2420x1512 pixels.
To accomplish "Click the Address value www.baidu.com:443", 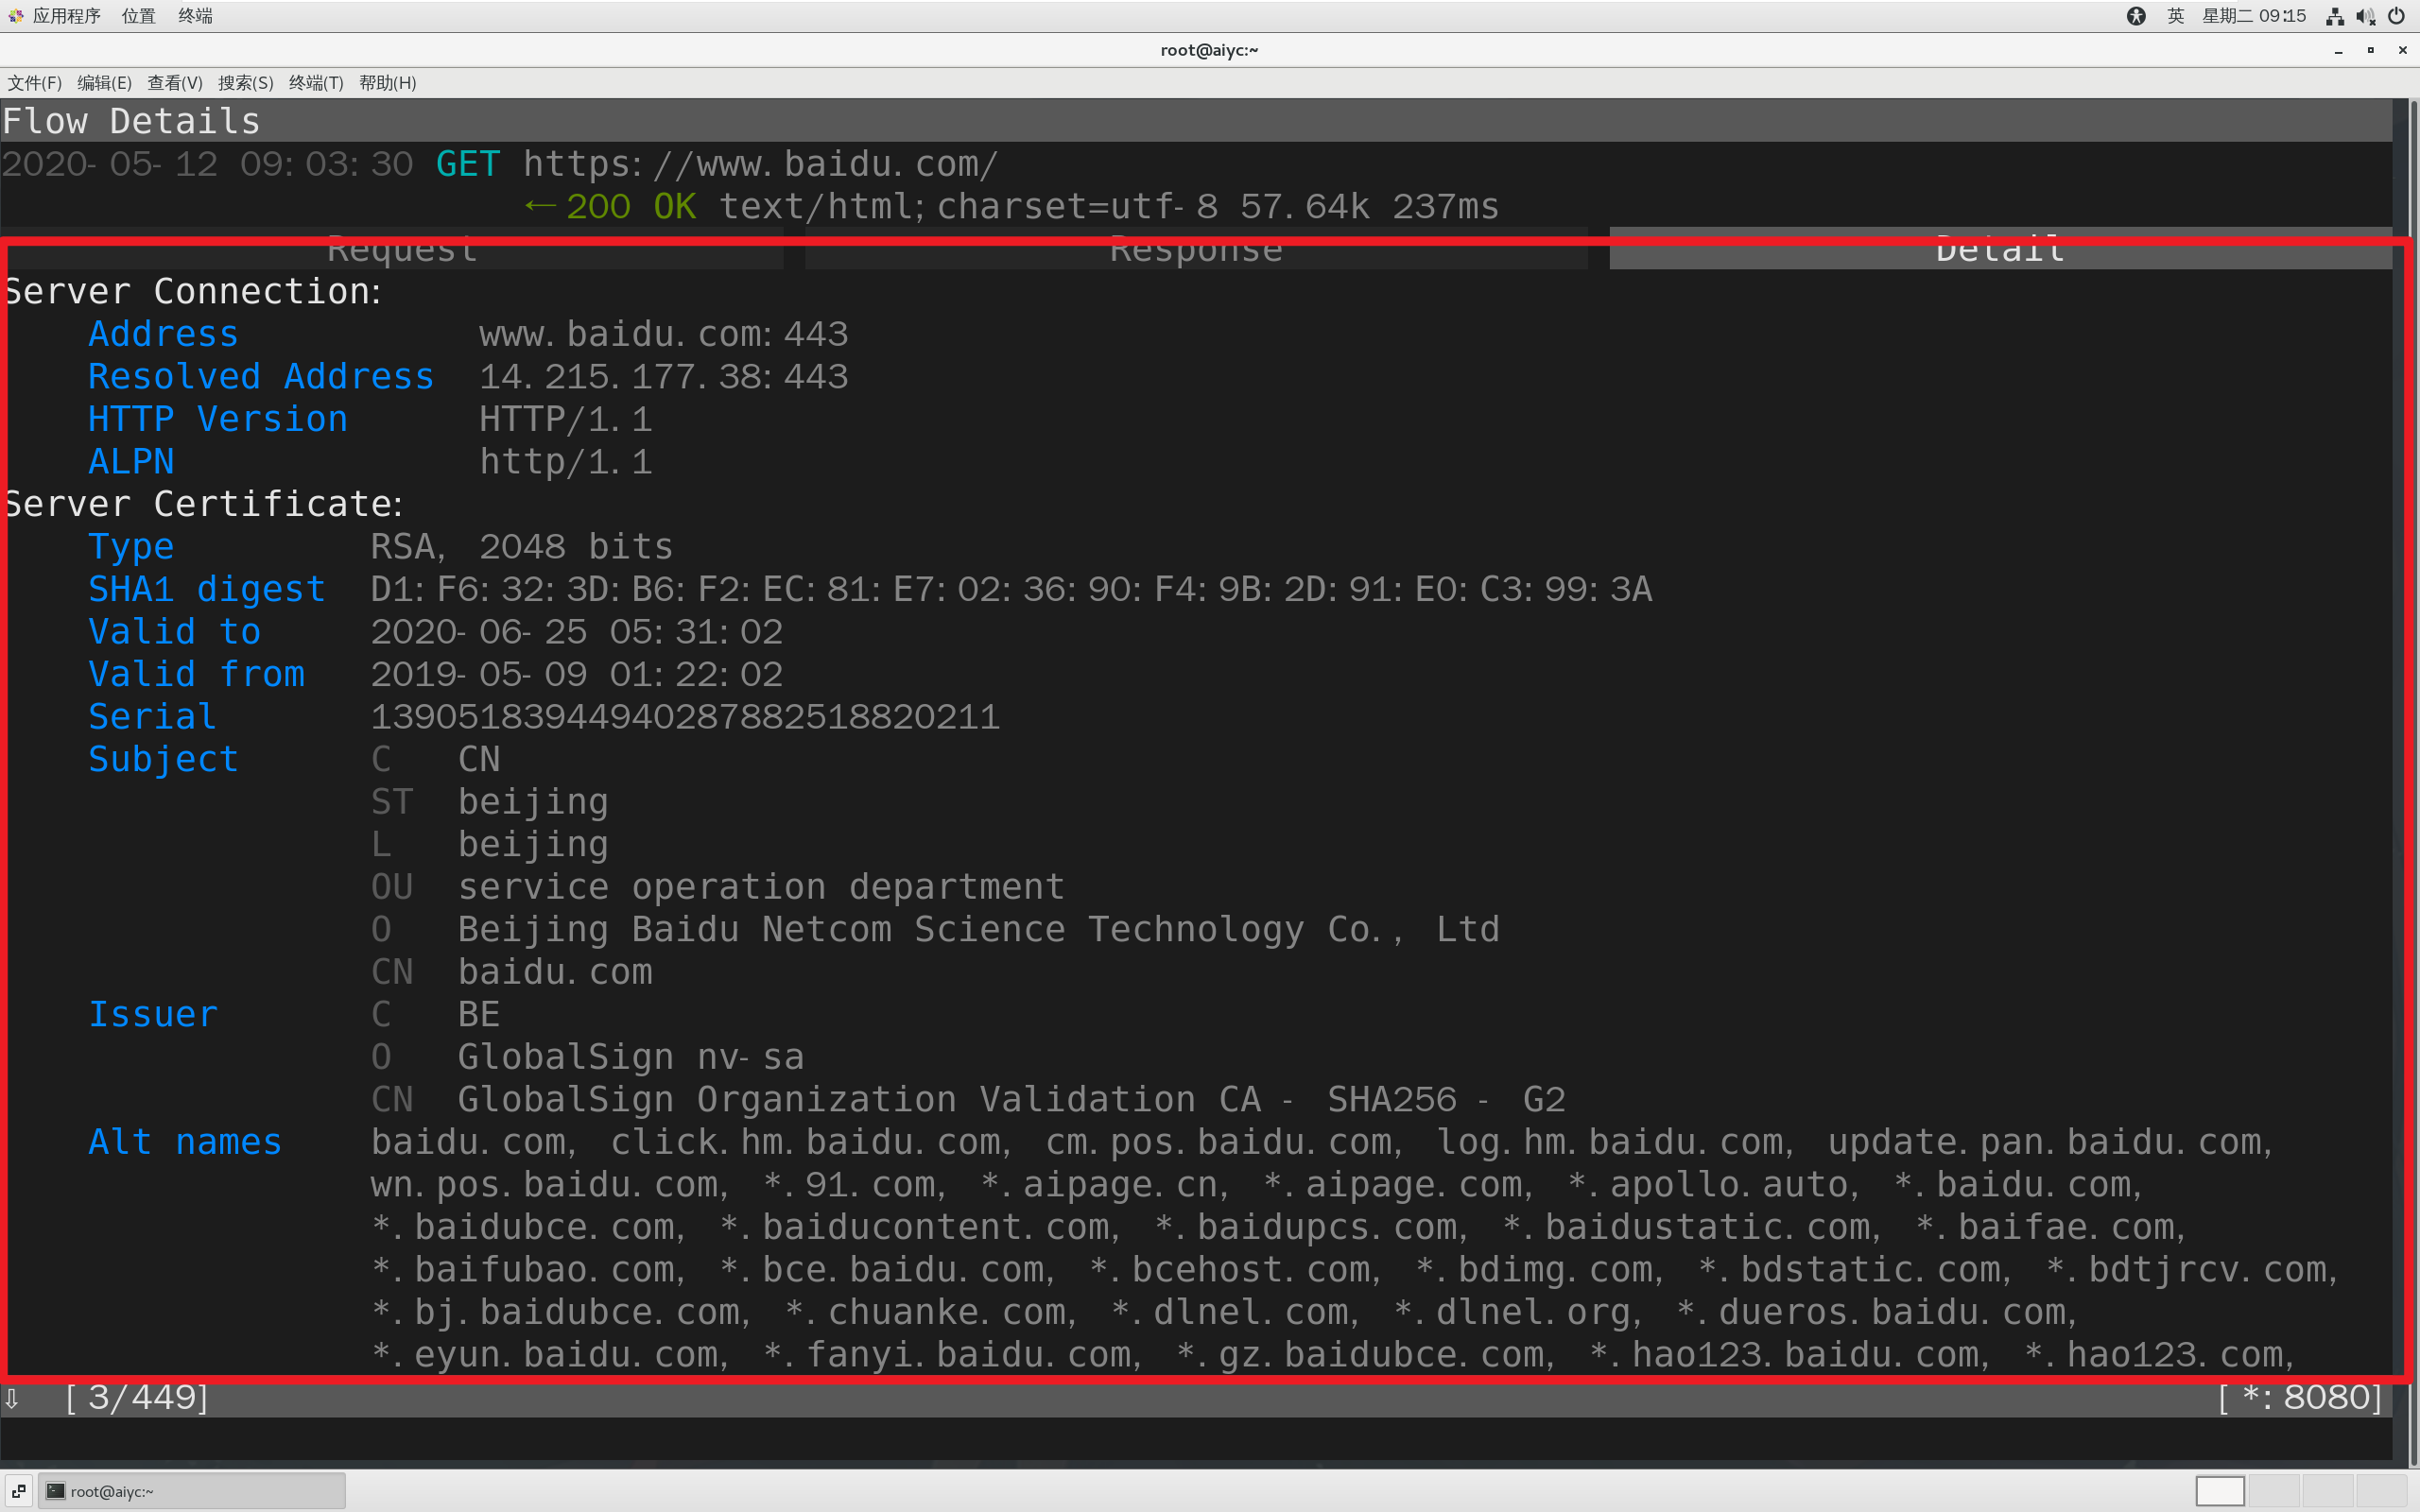I will [664, 334].
